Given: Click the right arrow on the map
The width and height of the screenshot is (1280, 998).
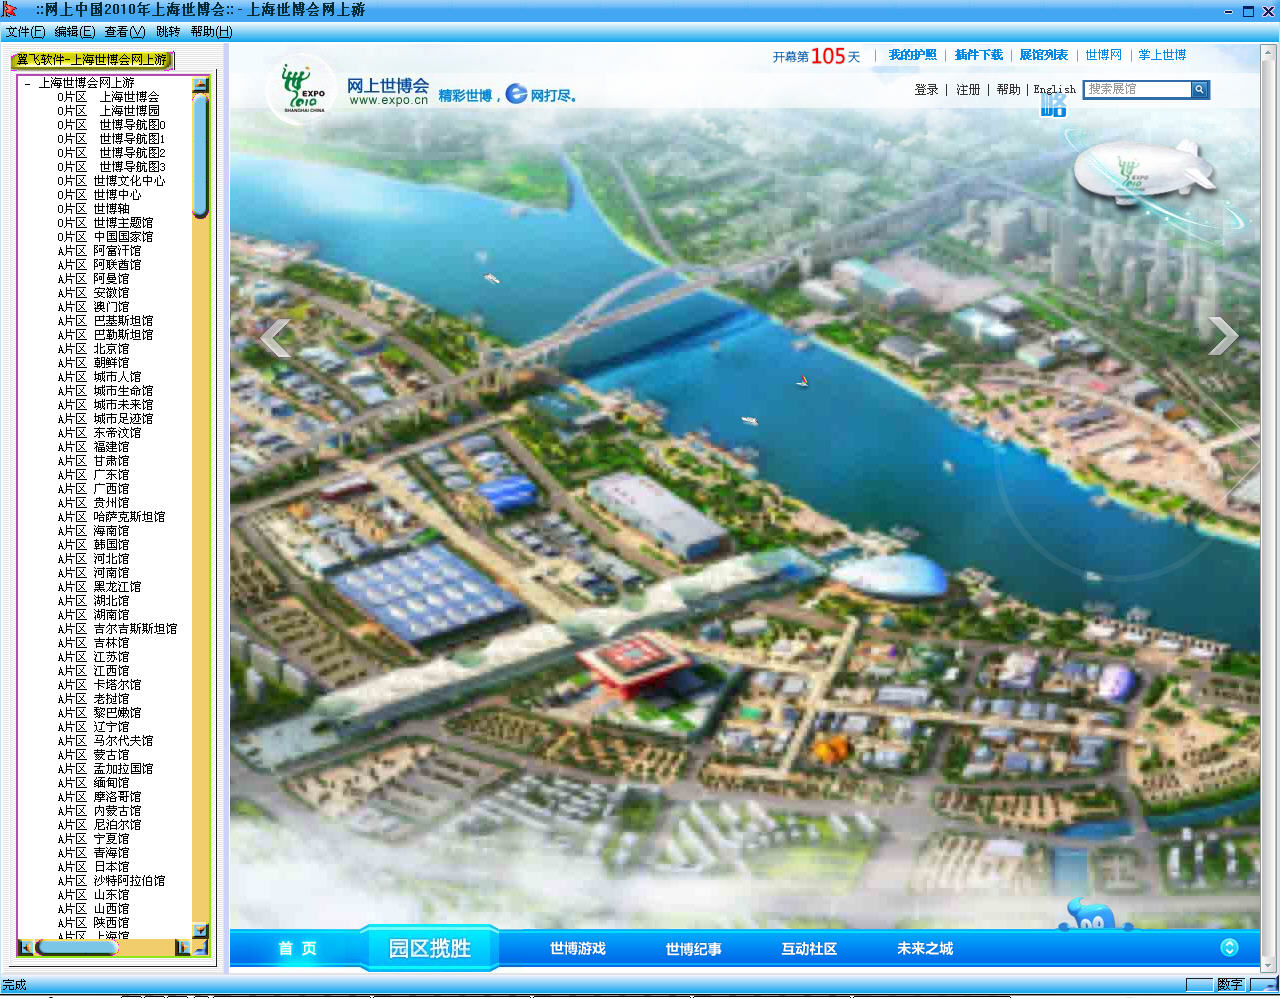Looking at the screenshot, I should coord(1223,336).
